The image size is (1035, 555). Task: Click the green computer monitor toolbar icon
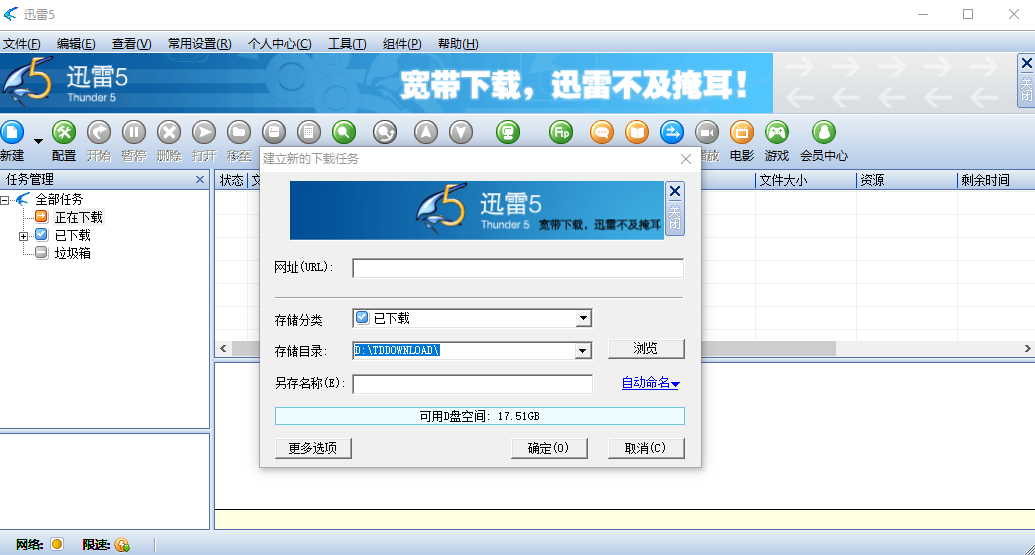pos(508,133)
